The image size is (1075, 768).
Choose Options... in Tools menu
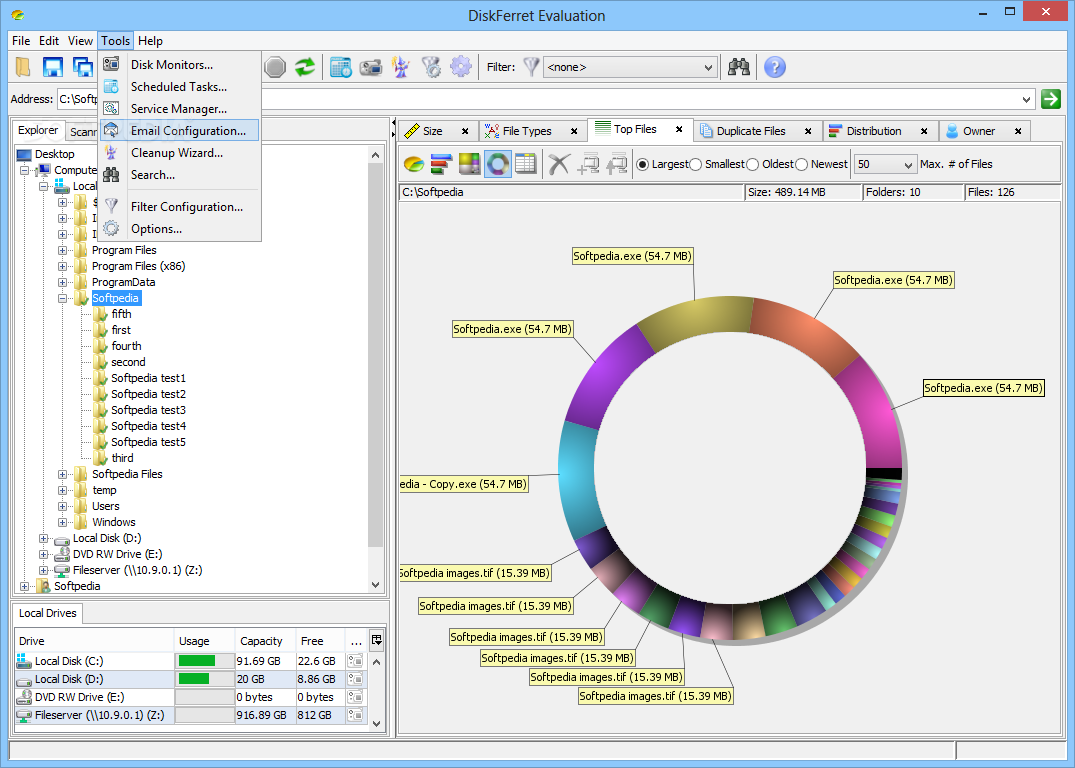180,229
